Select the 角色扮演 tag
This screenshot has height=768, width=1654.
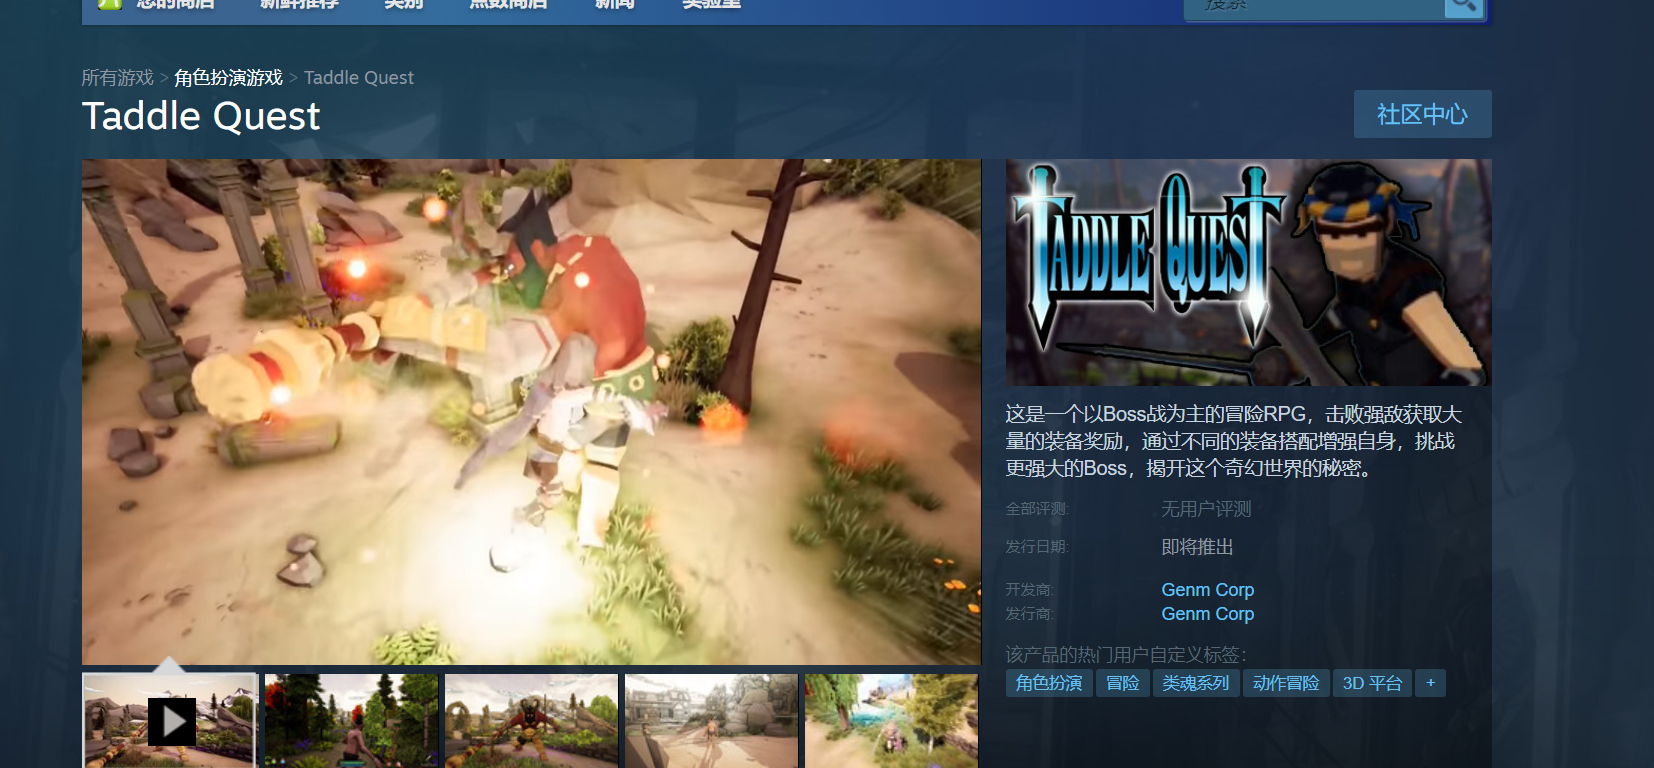pyautogui.click(x=1049, y=683)
